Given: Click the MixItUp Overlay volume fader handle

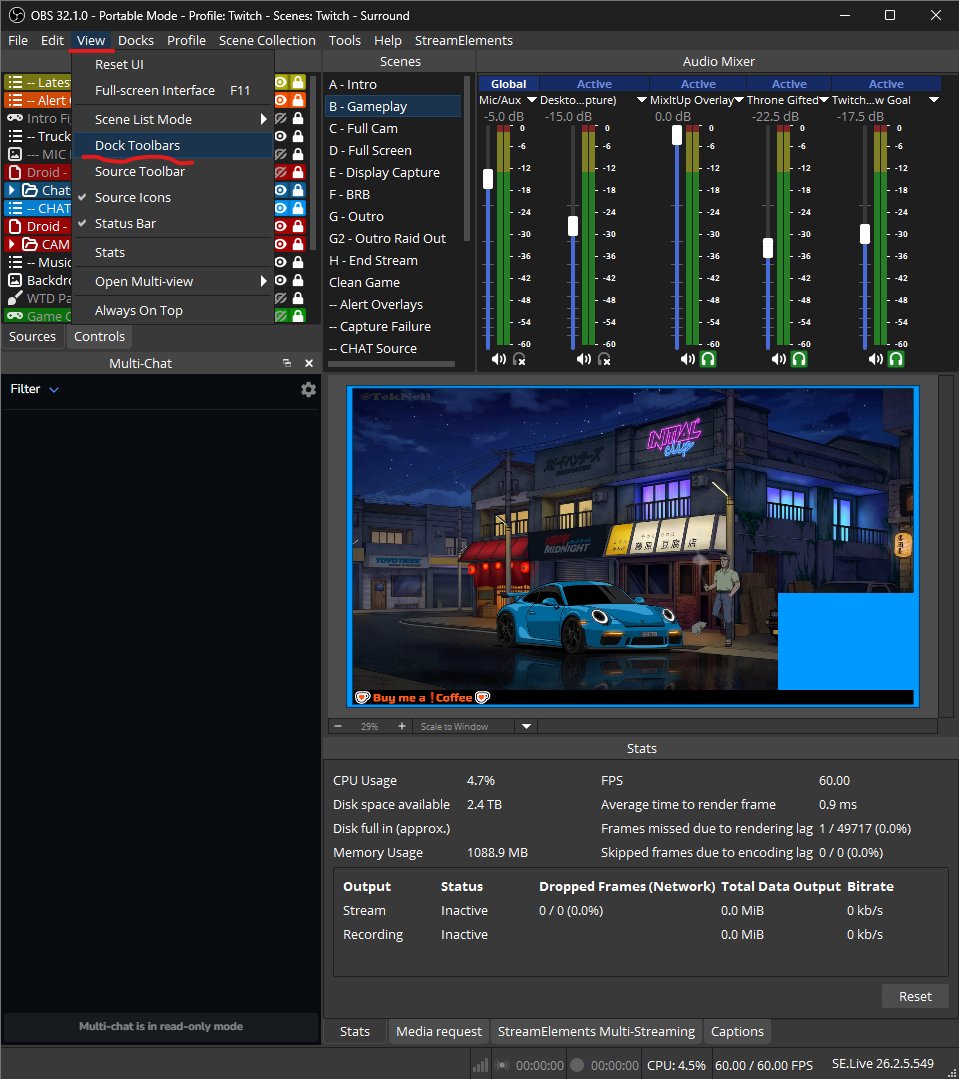Looking at the screenshot, I should tap(677, 135).
